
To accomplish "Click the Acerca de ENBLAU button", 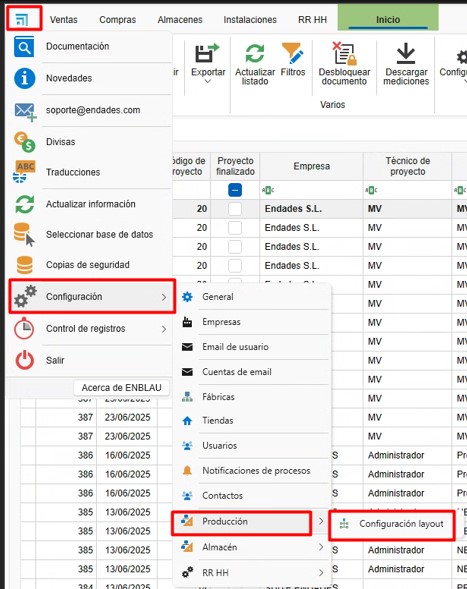I will click(x=121, y=388).
